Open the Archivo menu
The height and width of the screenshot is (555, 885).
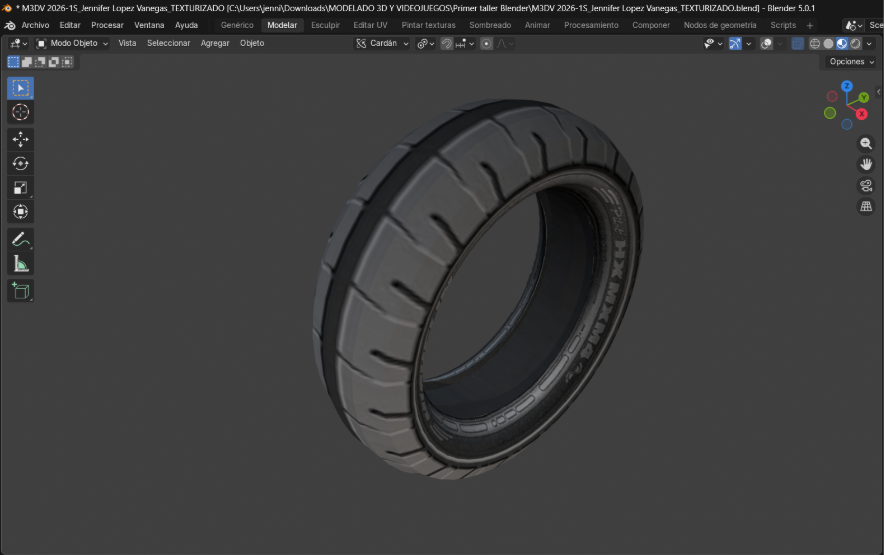[x=35, y=25]
